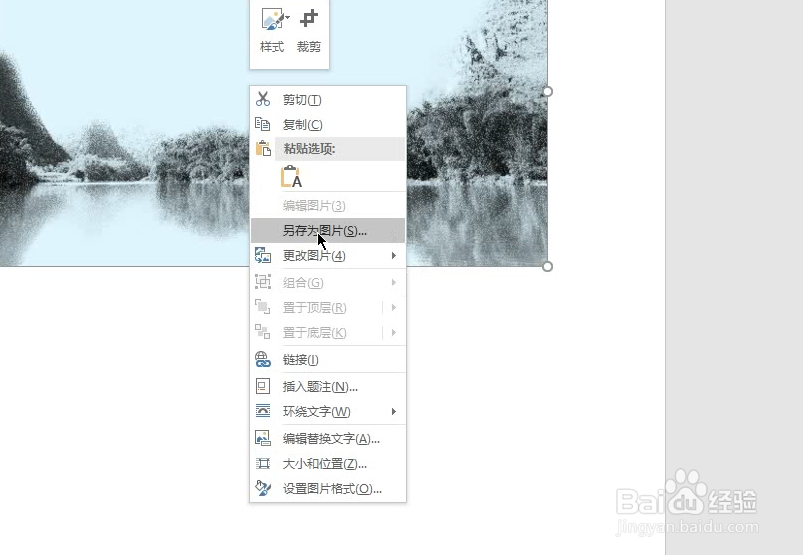
Task: Click the 置于底层 send to back icon
Action: 263,332
